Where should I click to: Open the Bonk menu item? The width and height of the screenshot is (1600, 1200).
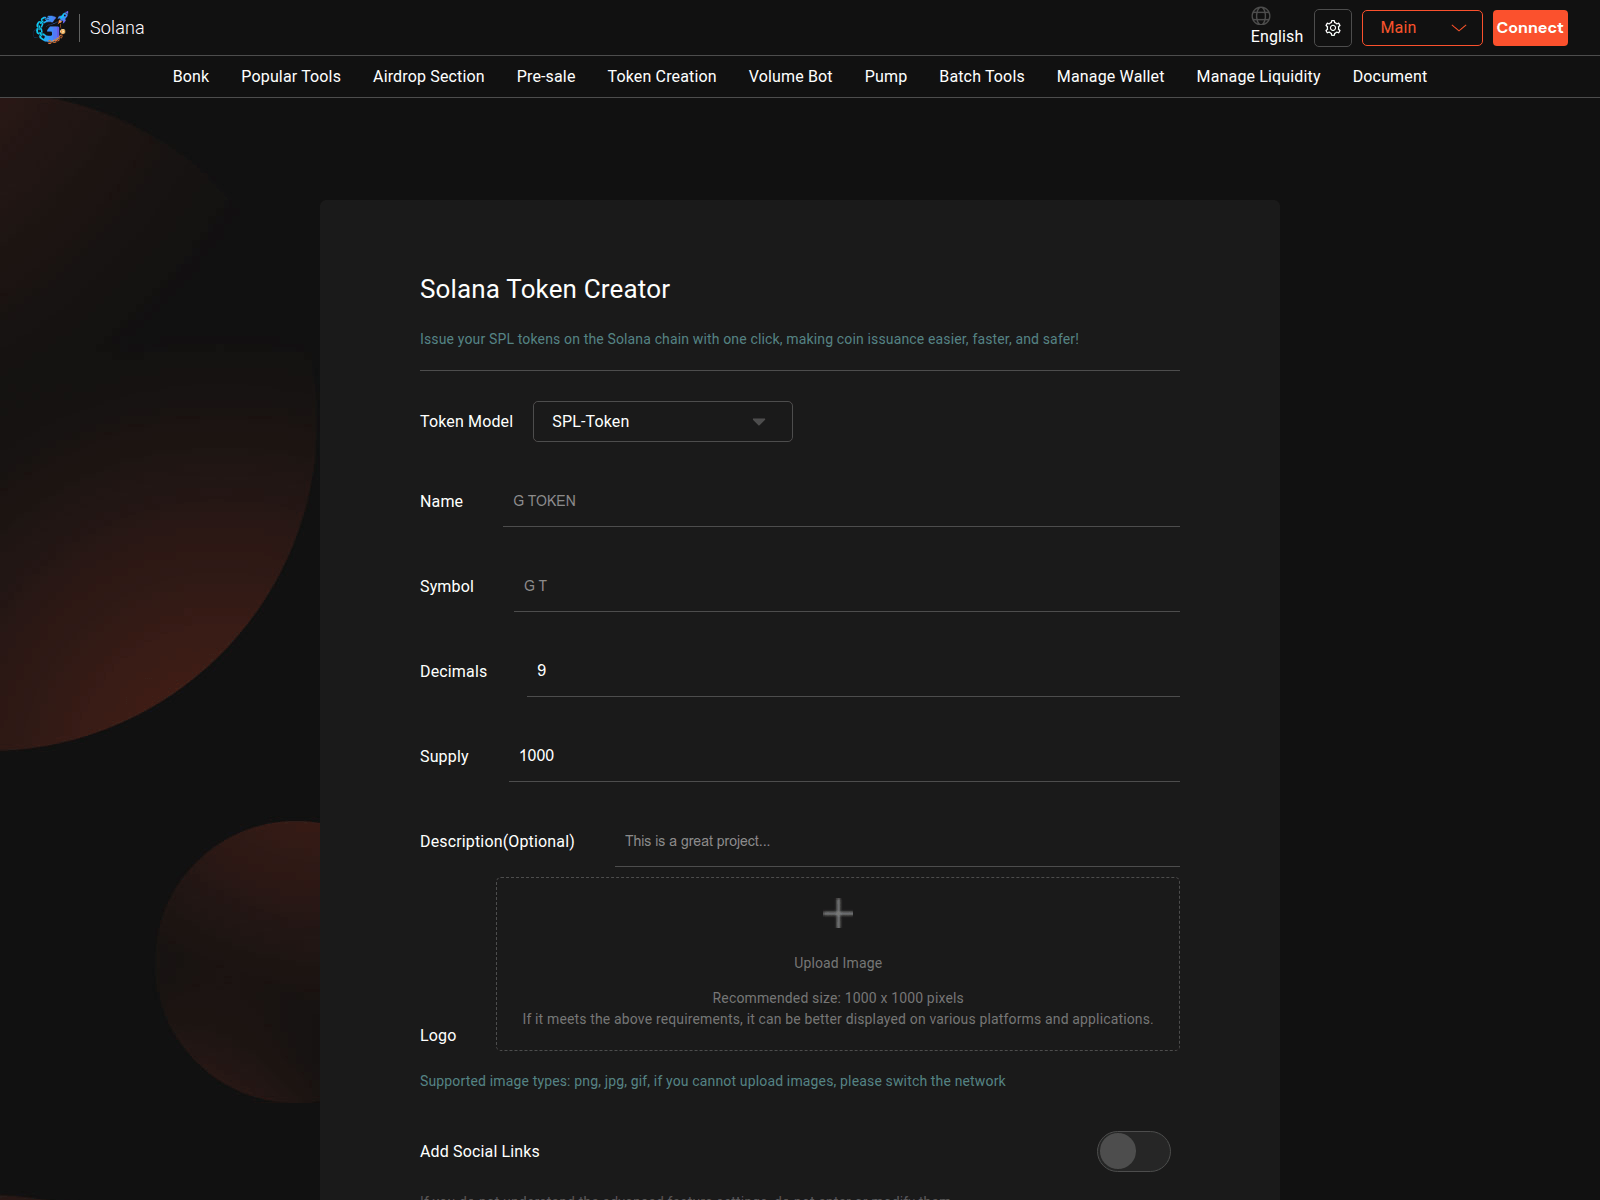[x=190, y=77]
